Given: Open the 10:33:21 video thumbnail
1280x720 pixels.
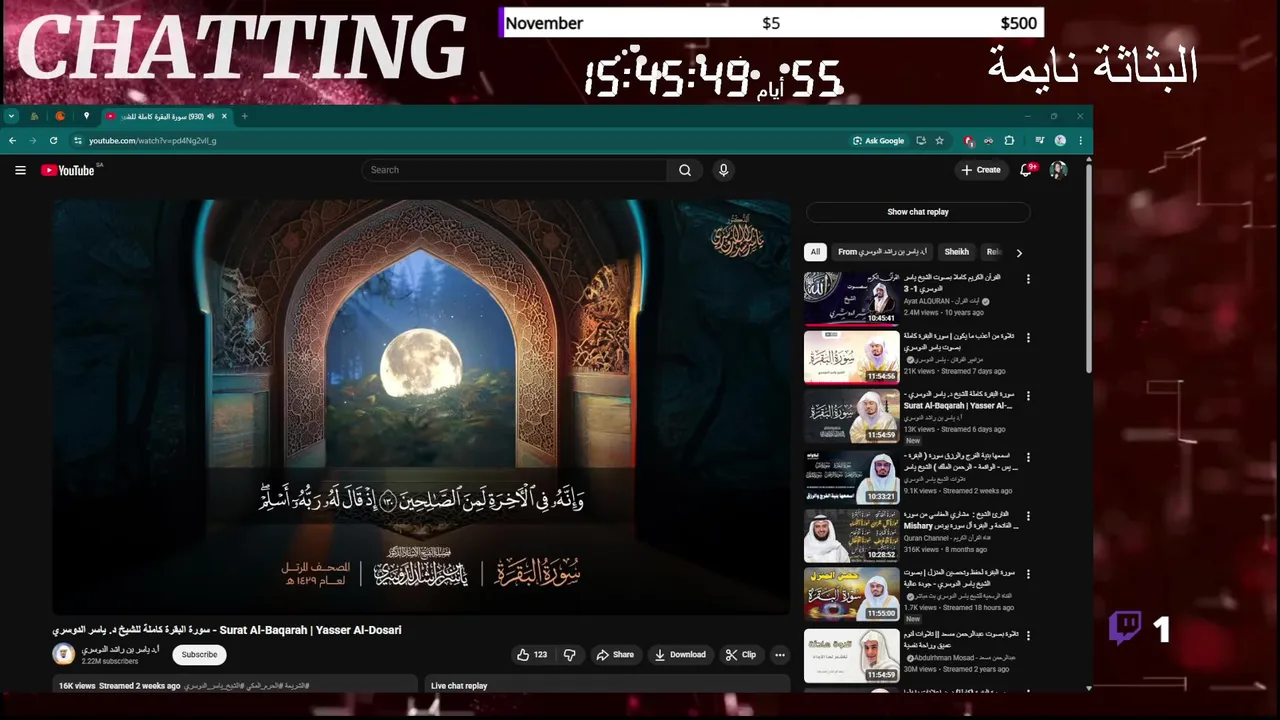Looking at the screenshot, I should pos(852,476).
